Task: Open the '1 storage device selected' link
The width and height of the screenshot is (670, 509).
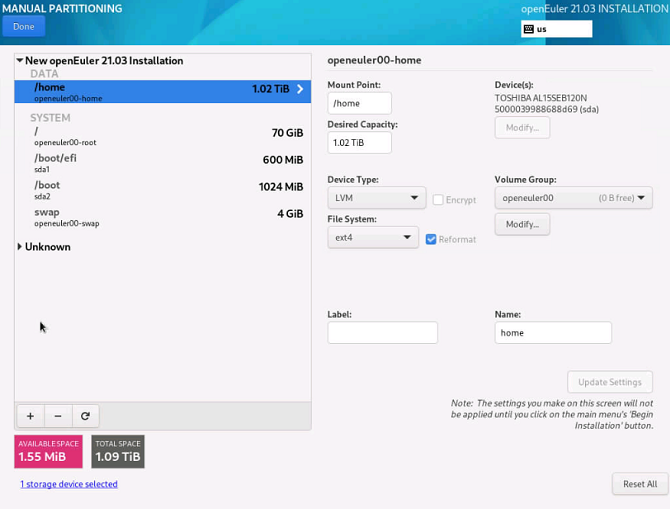Action: click(x=69, y=484)
